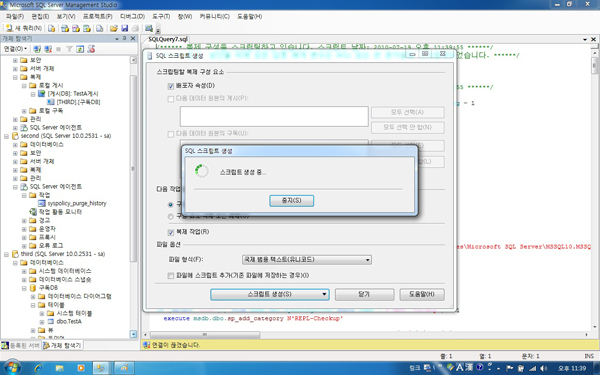
Task: Click the SQL Server Compact Query toolbar icon
Action: pos(99,28)
